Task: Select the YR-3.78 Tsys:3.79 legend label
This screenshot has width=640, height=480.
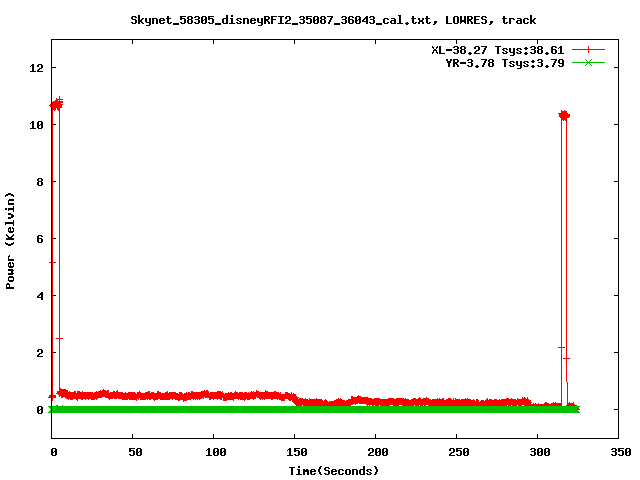Action: click(x=504, y=63)
